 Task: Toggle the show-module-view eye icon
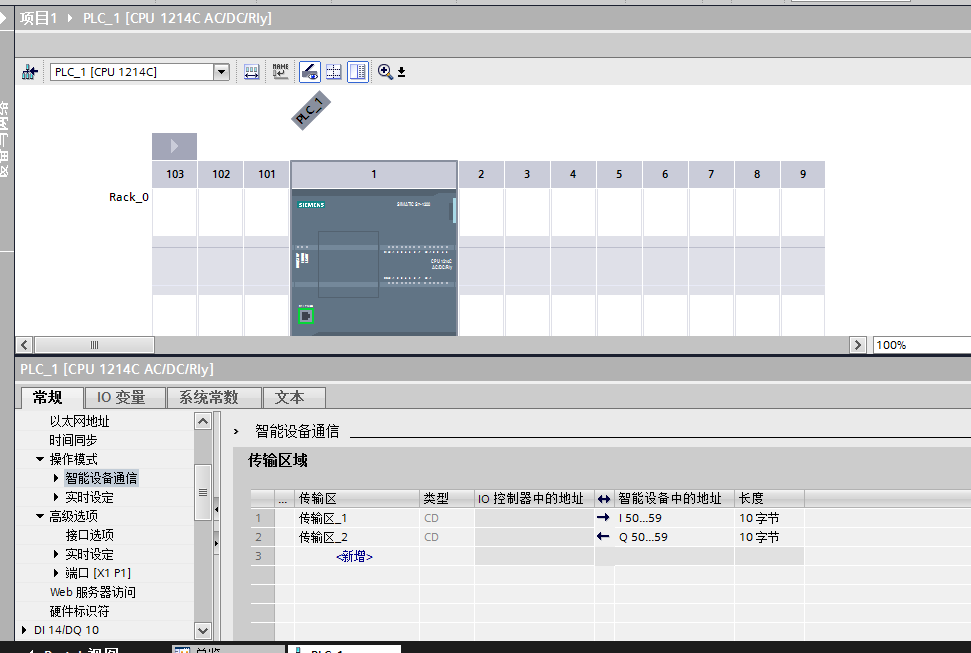[309, 72]
